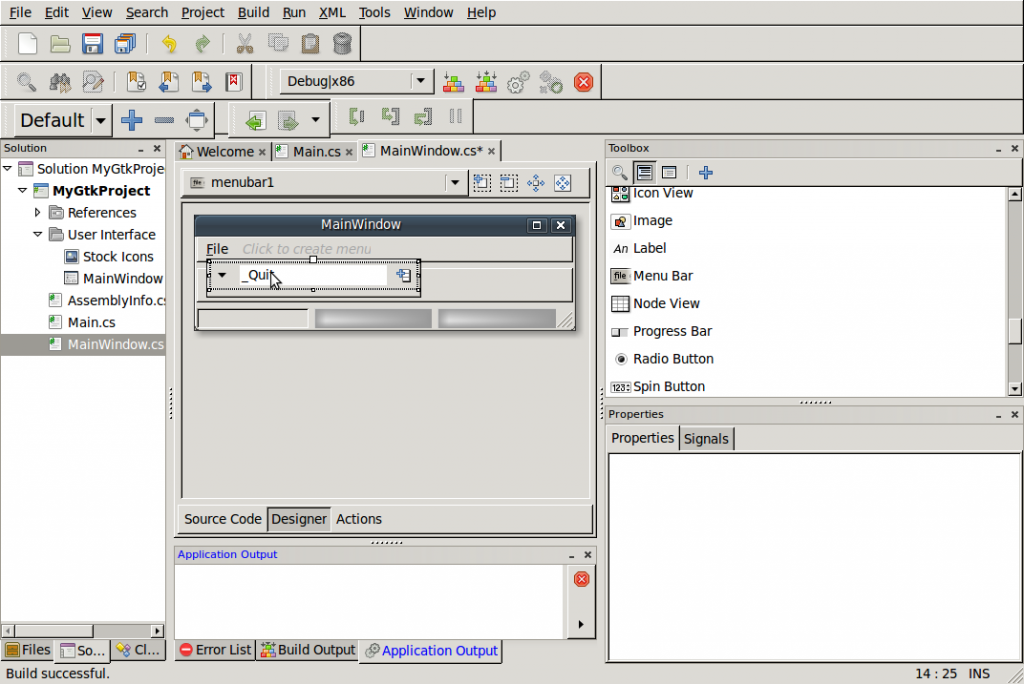Expand the References folder
This screenshot has height=684, width=1024.
click(37, 212)
